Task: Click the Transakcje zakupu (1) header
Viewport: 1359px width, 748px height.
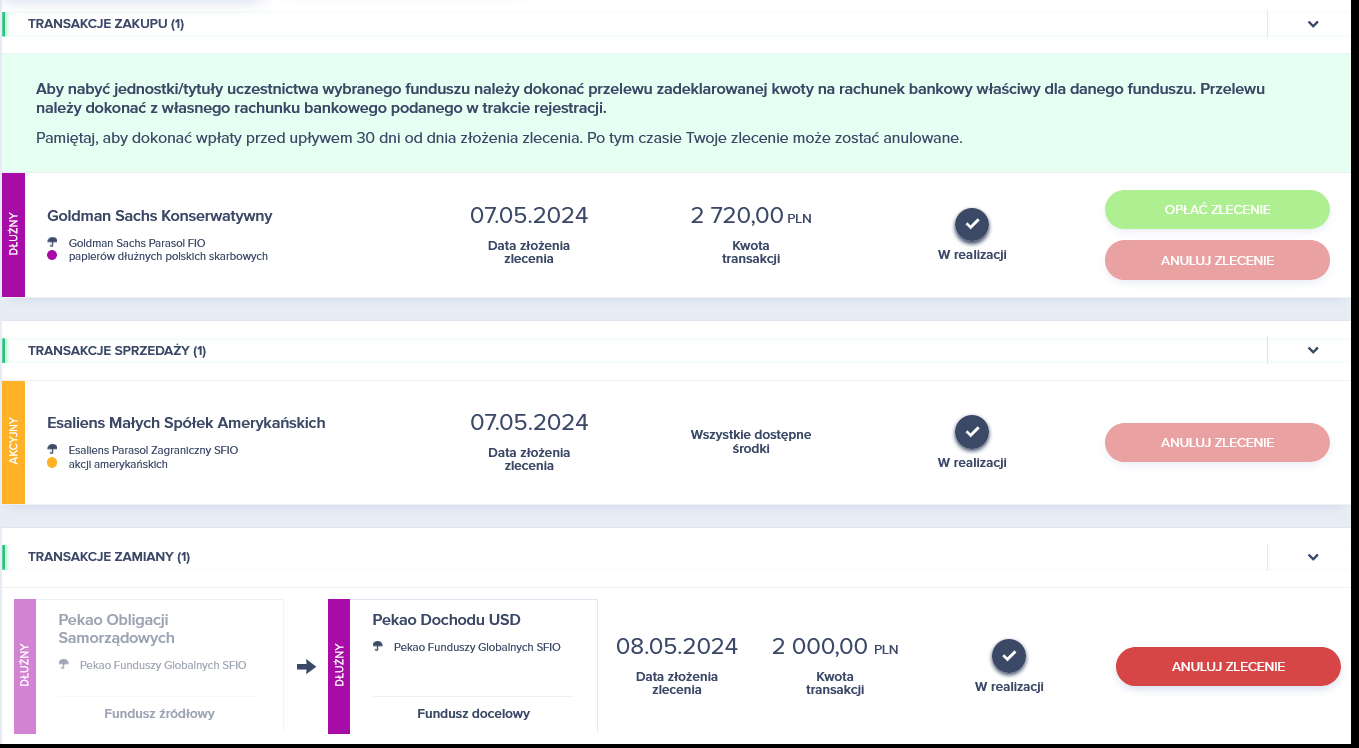Action: pos(106,24)
